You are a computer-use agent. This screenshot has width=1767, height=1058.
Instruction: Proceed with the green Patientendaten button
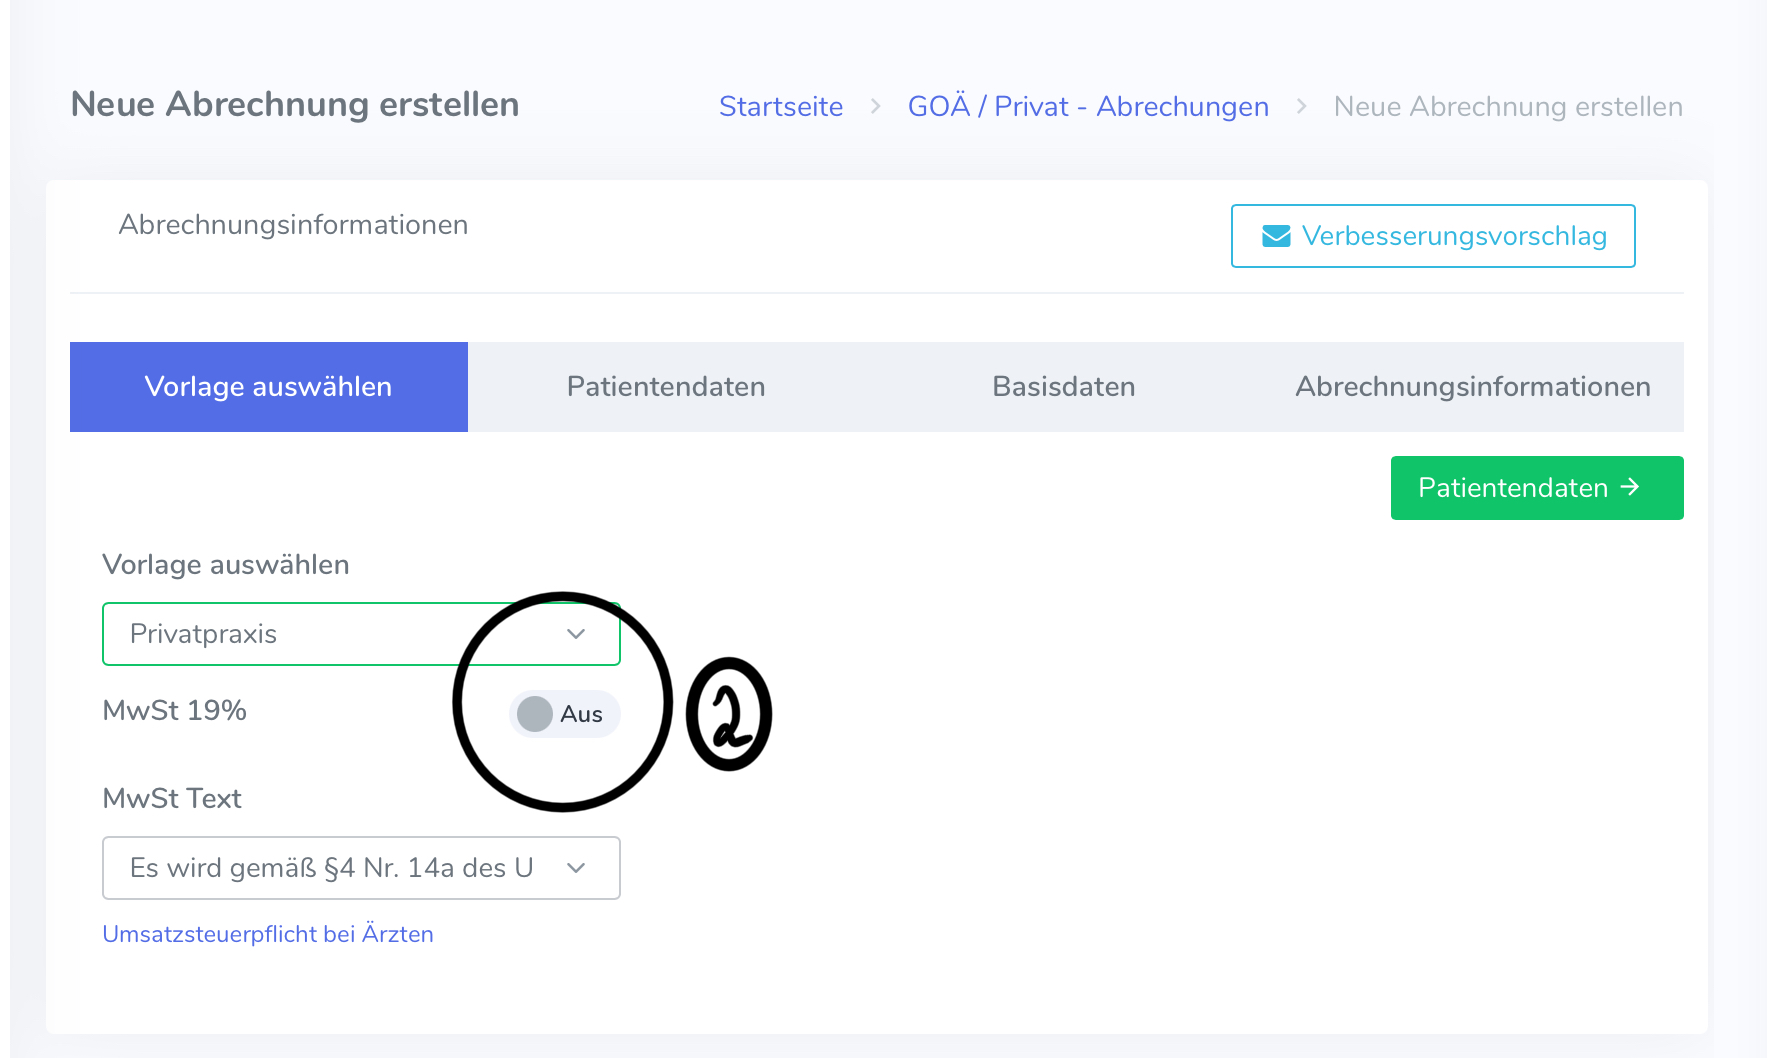click(x=1536, y=488)
